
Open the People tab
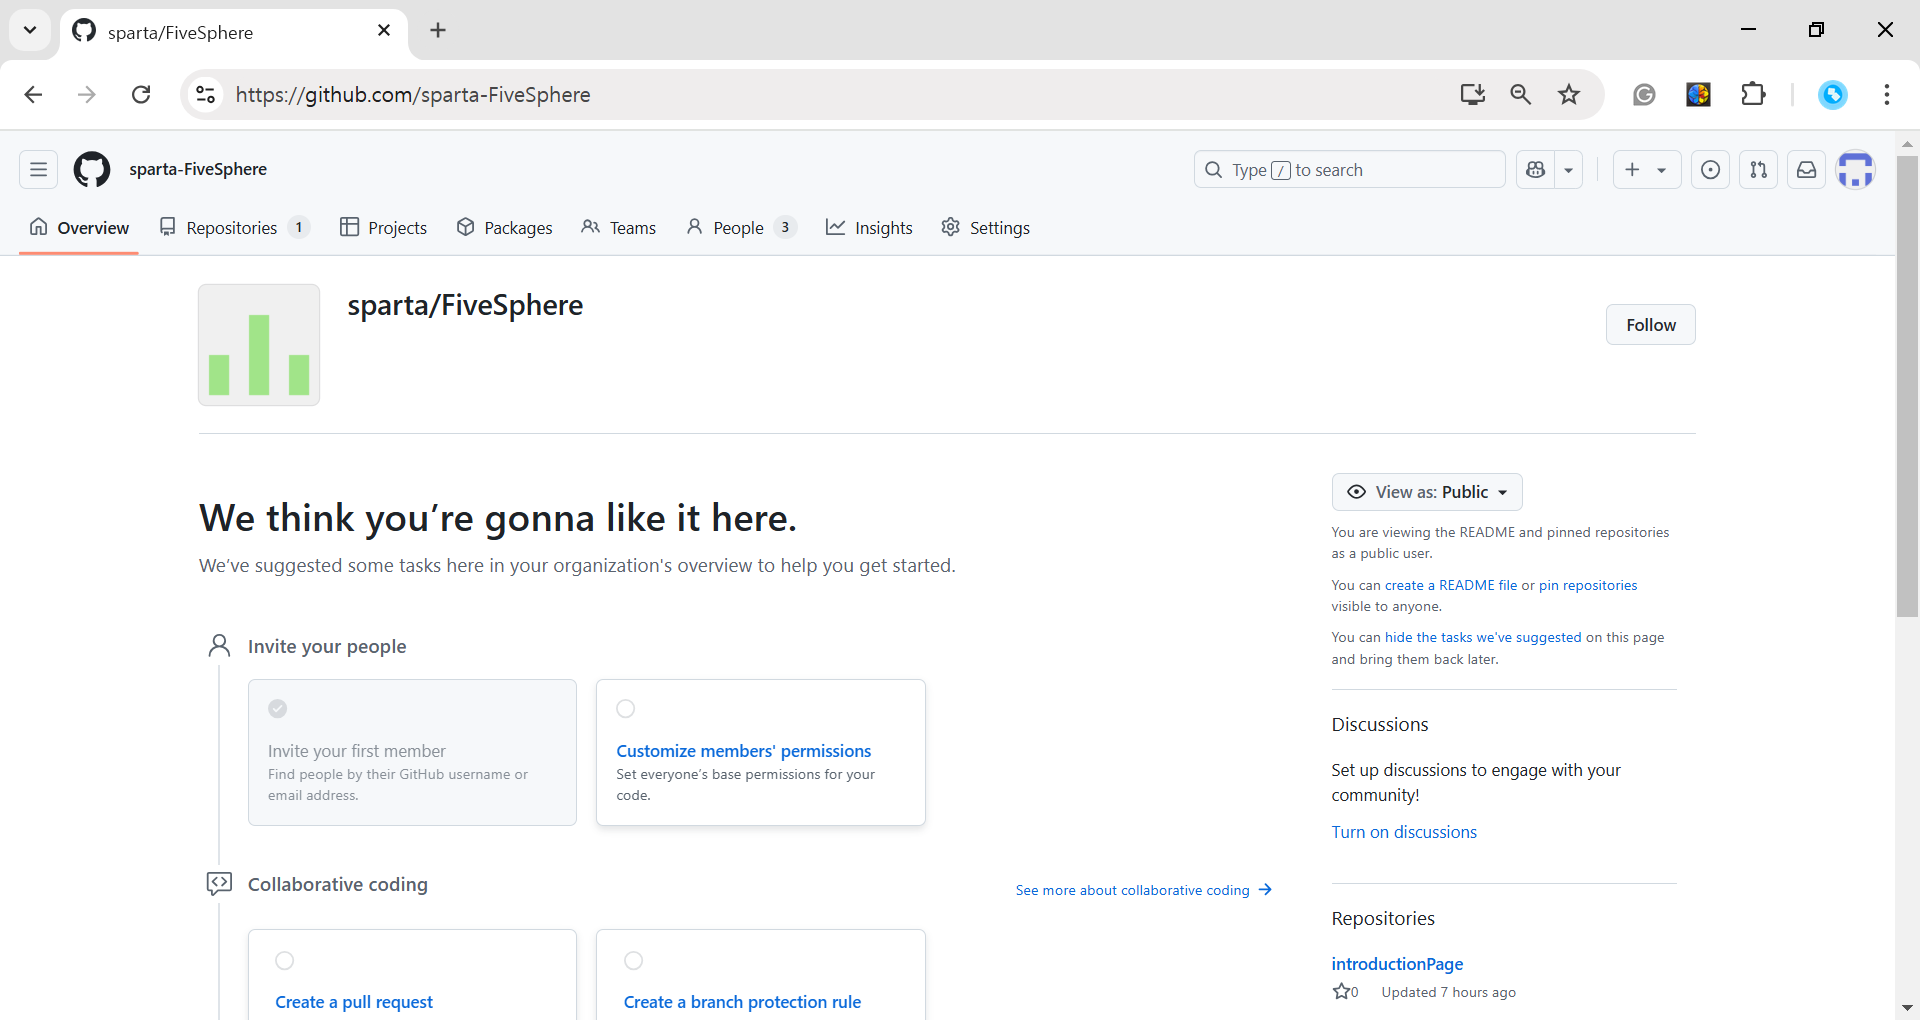tap(741, 228)
